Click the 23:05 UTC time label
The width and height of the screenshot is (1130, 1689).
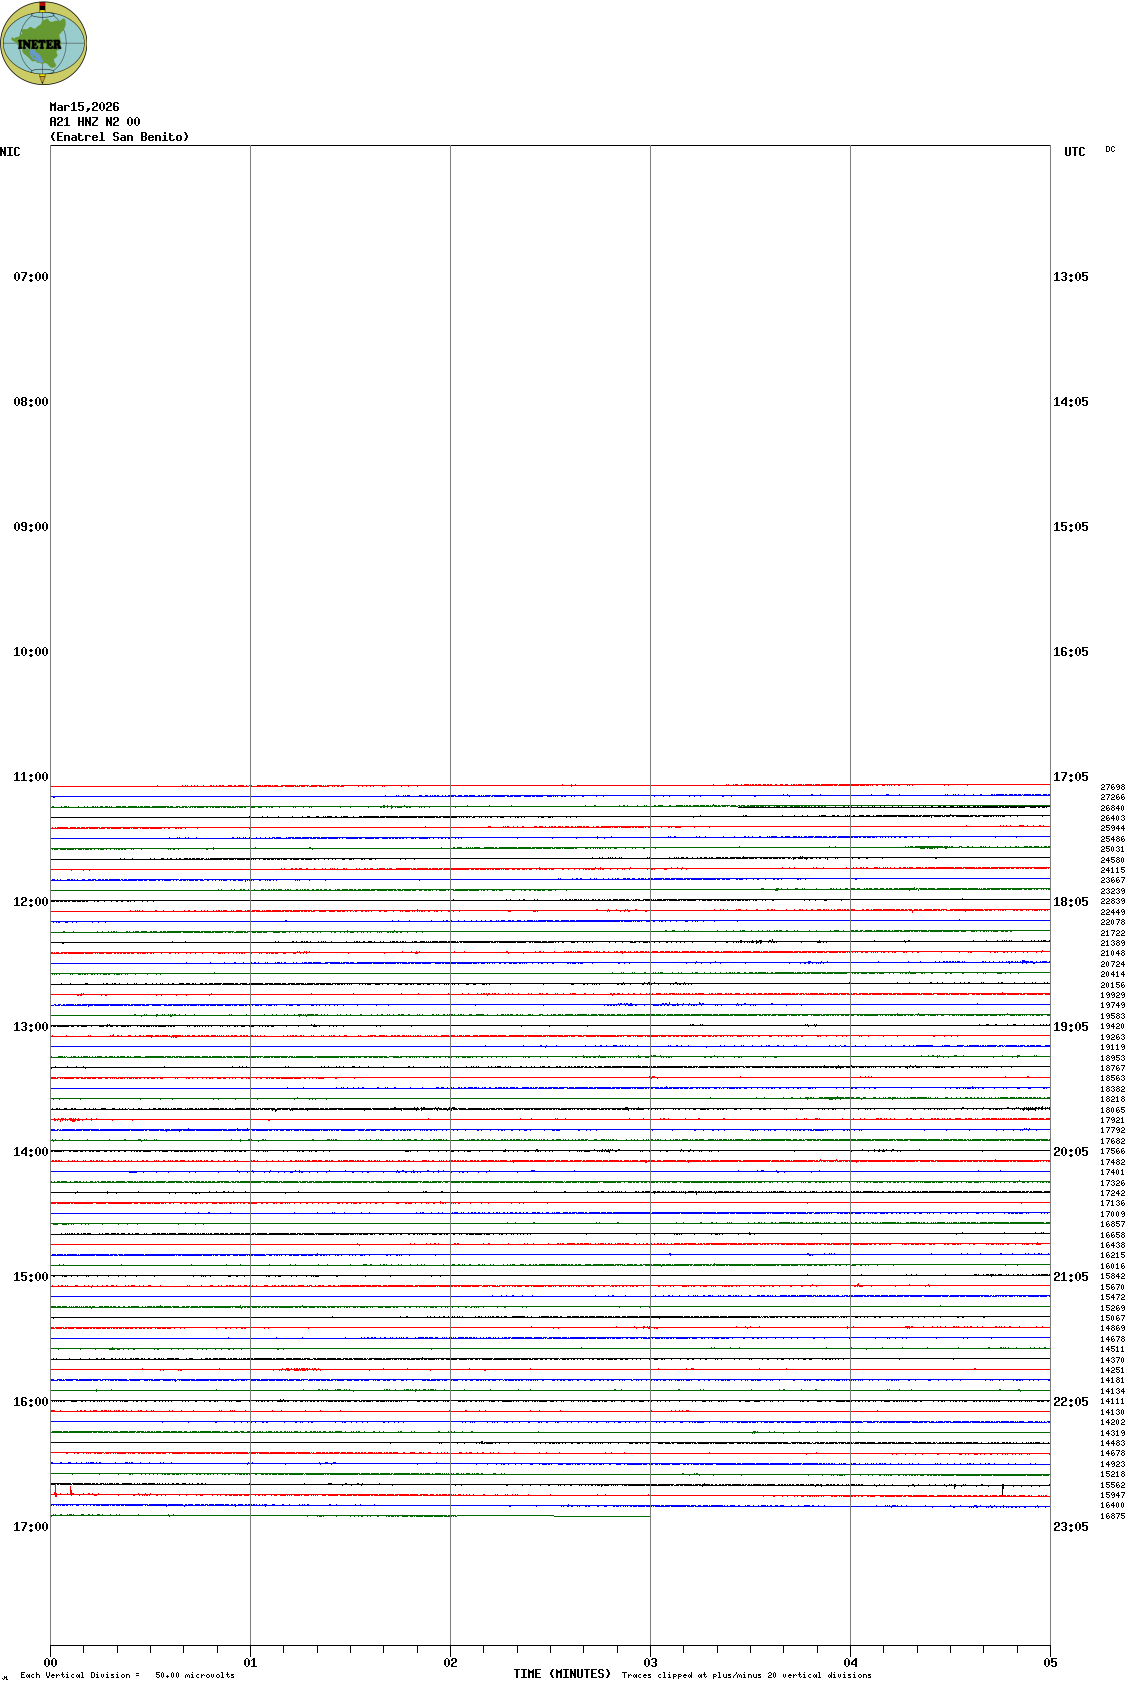(x=1070, y=1527)
